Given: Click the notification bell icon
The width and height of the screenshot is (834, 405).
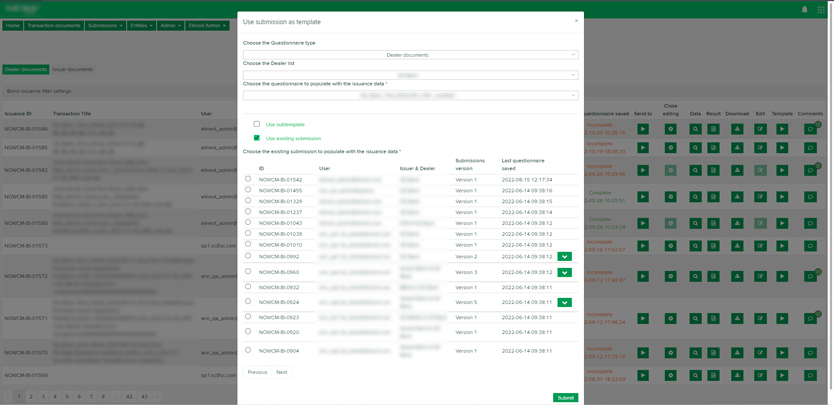Looking at the screenshot, I should pos(805,9).
